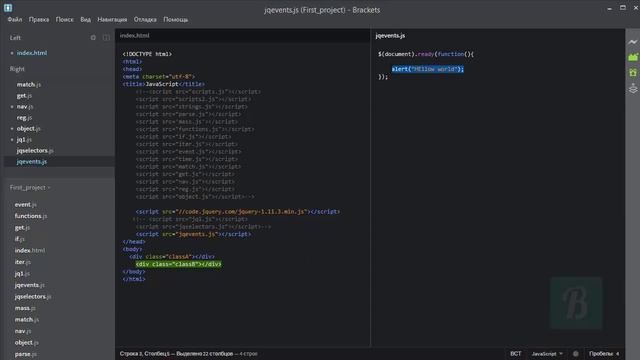Screen dimensions: 640x360
Task: Click the div class="classA" line
Action: tap(172, 257)
